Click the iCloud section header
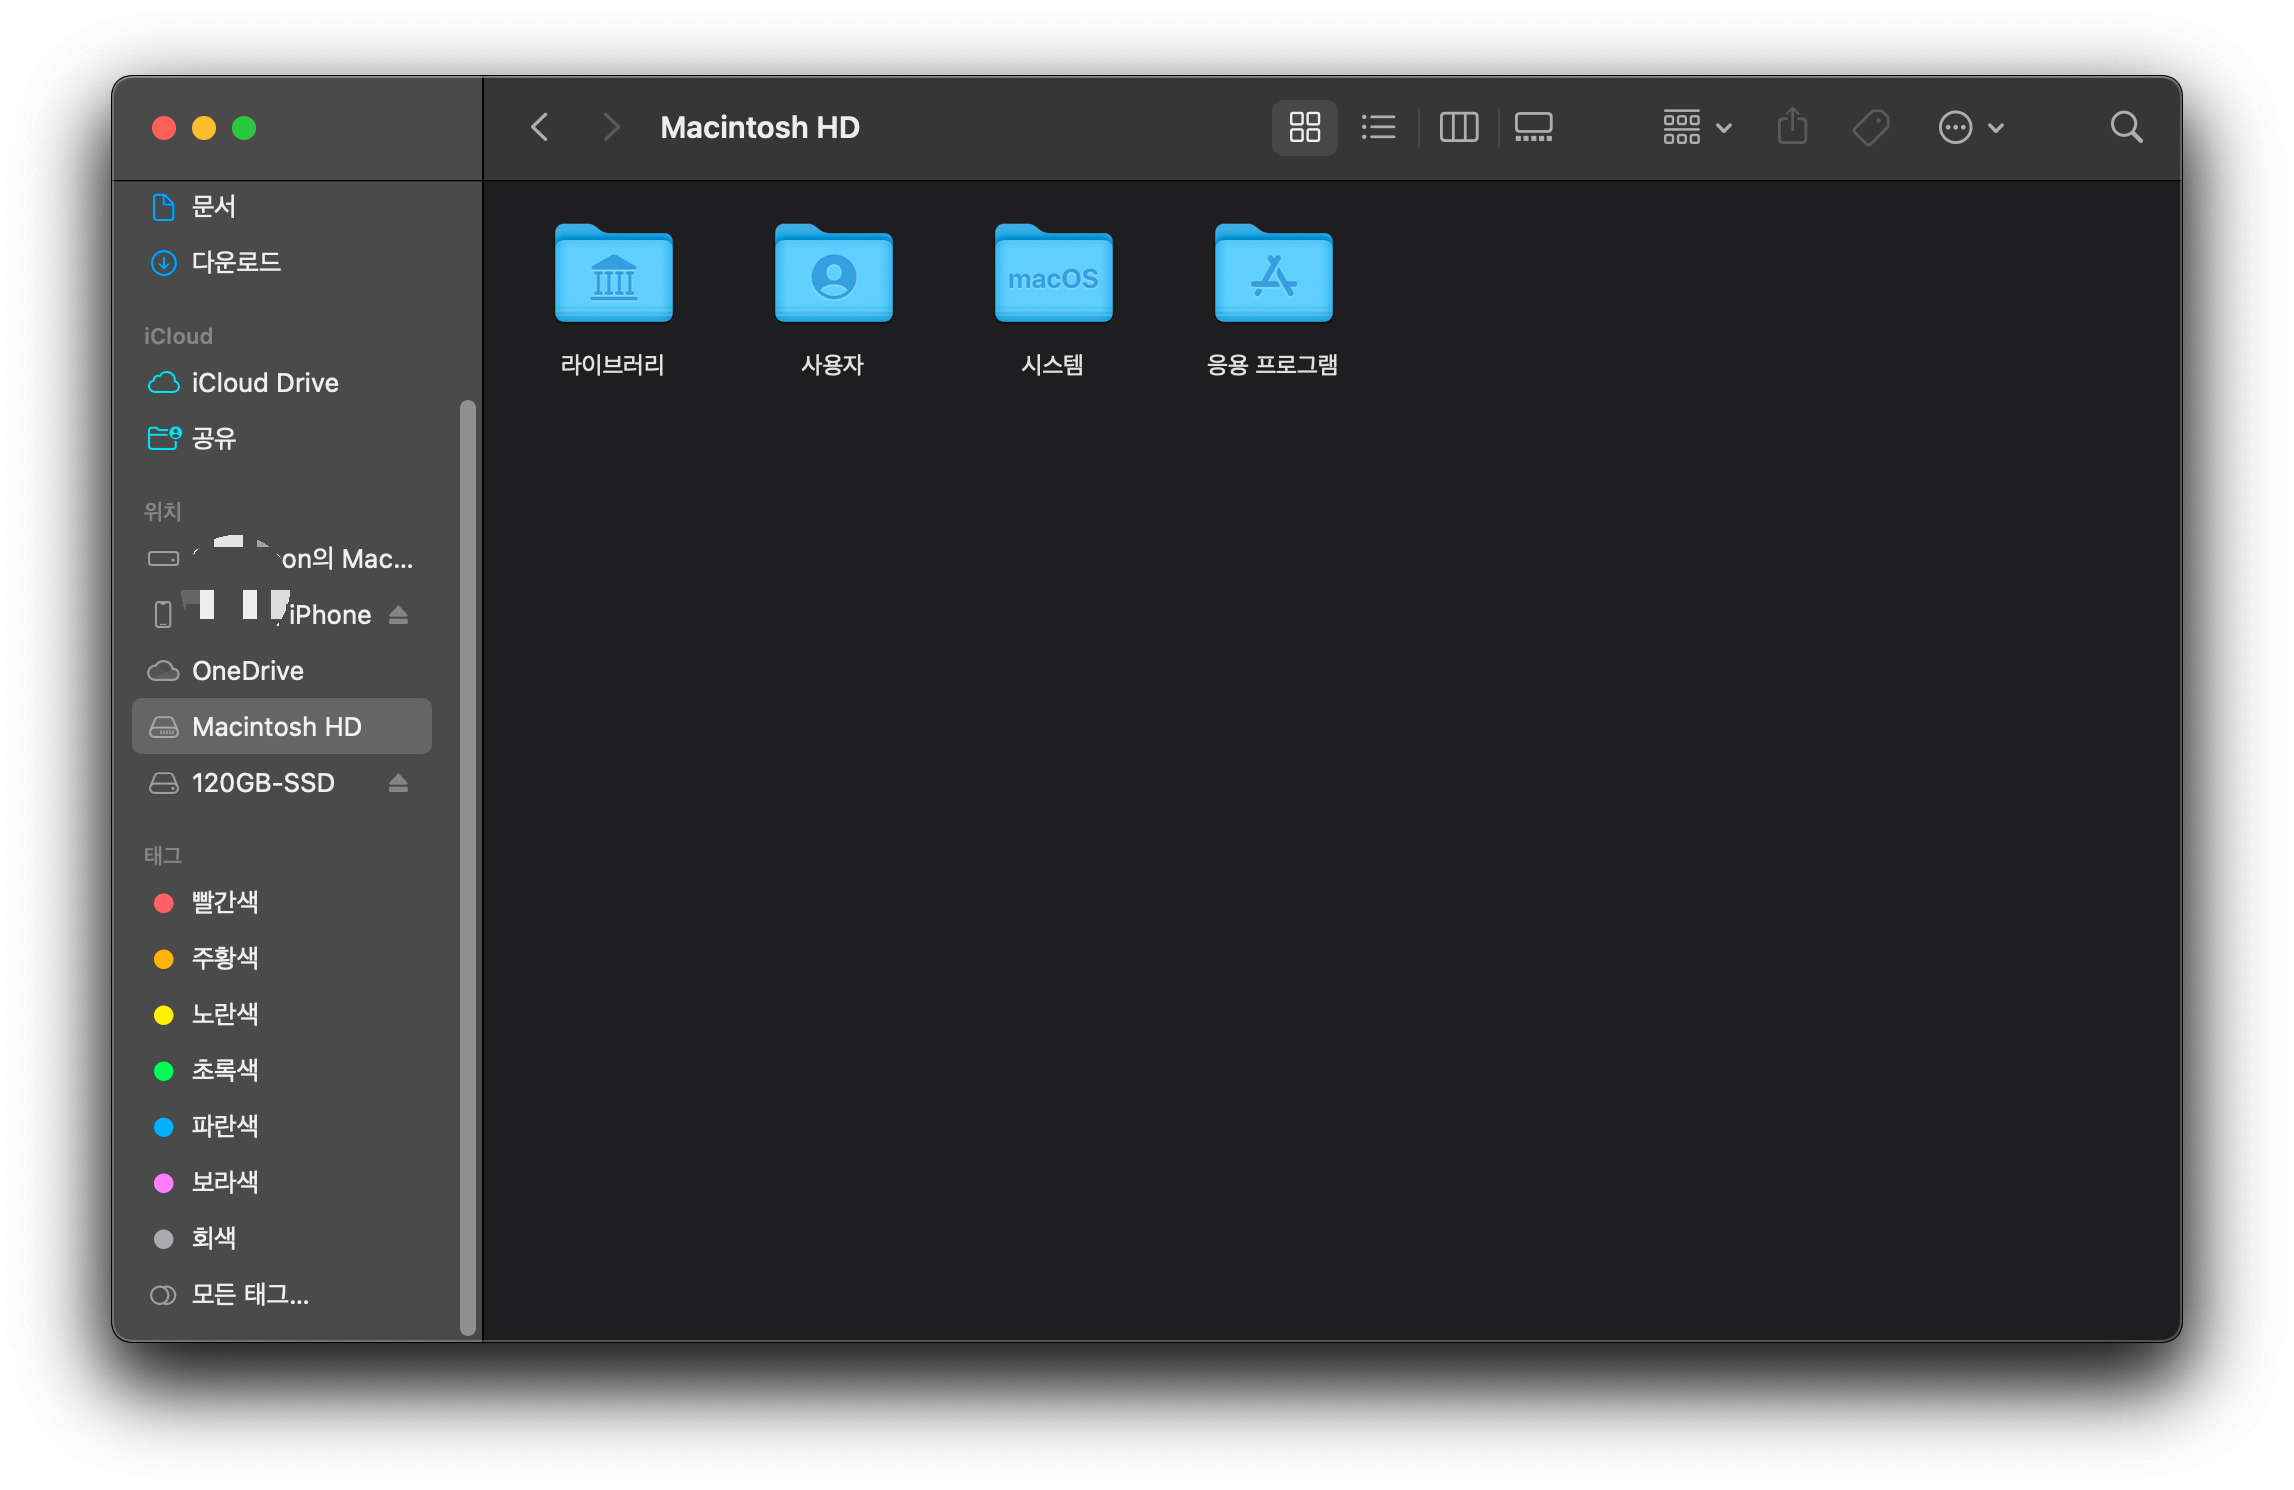This screenshot has width=2294, height=1490. [x=178, y=336]
